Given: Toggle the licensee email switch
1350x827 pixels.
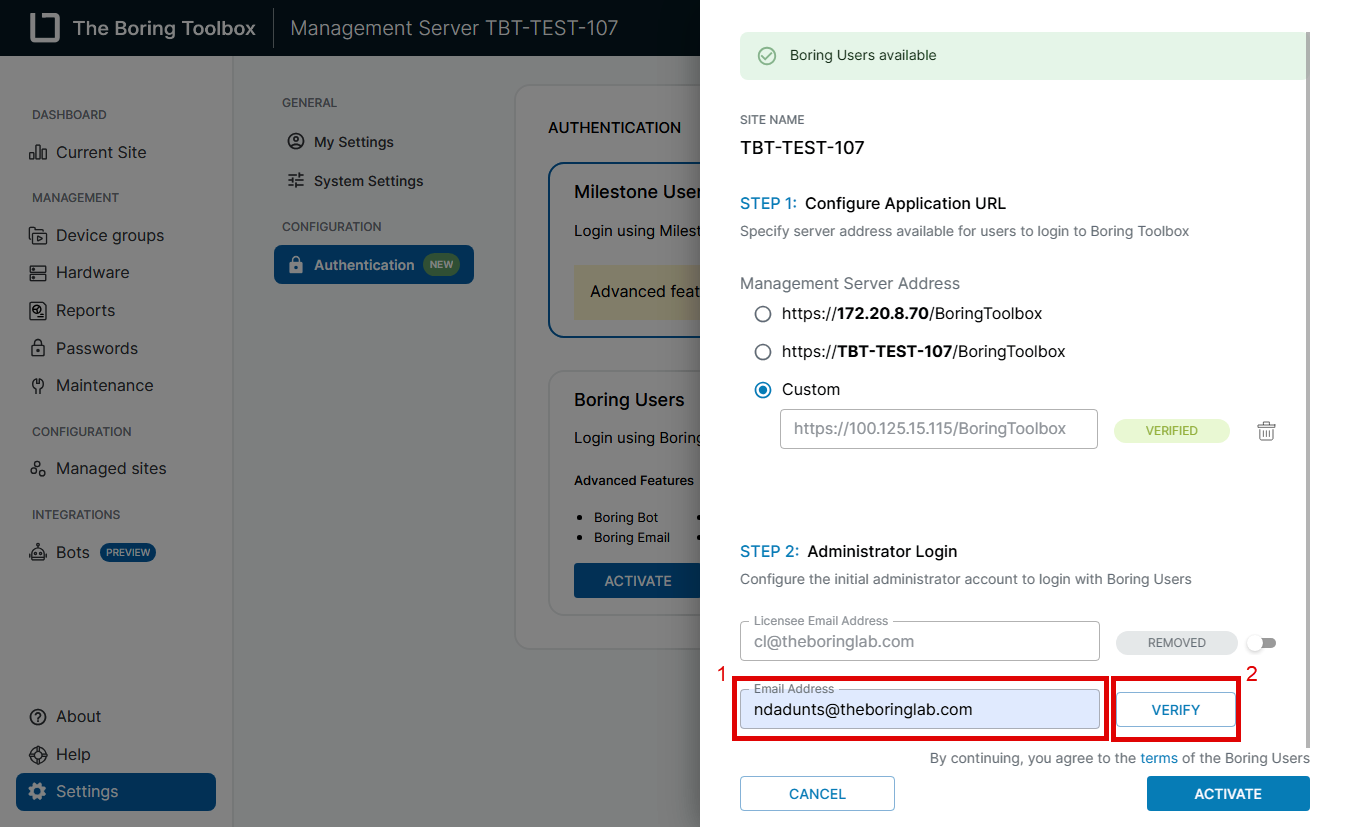Looking at the screenshot, I should (1260, 643).
